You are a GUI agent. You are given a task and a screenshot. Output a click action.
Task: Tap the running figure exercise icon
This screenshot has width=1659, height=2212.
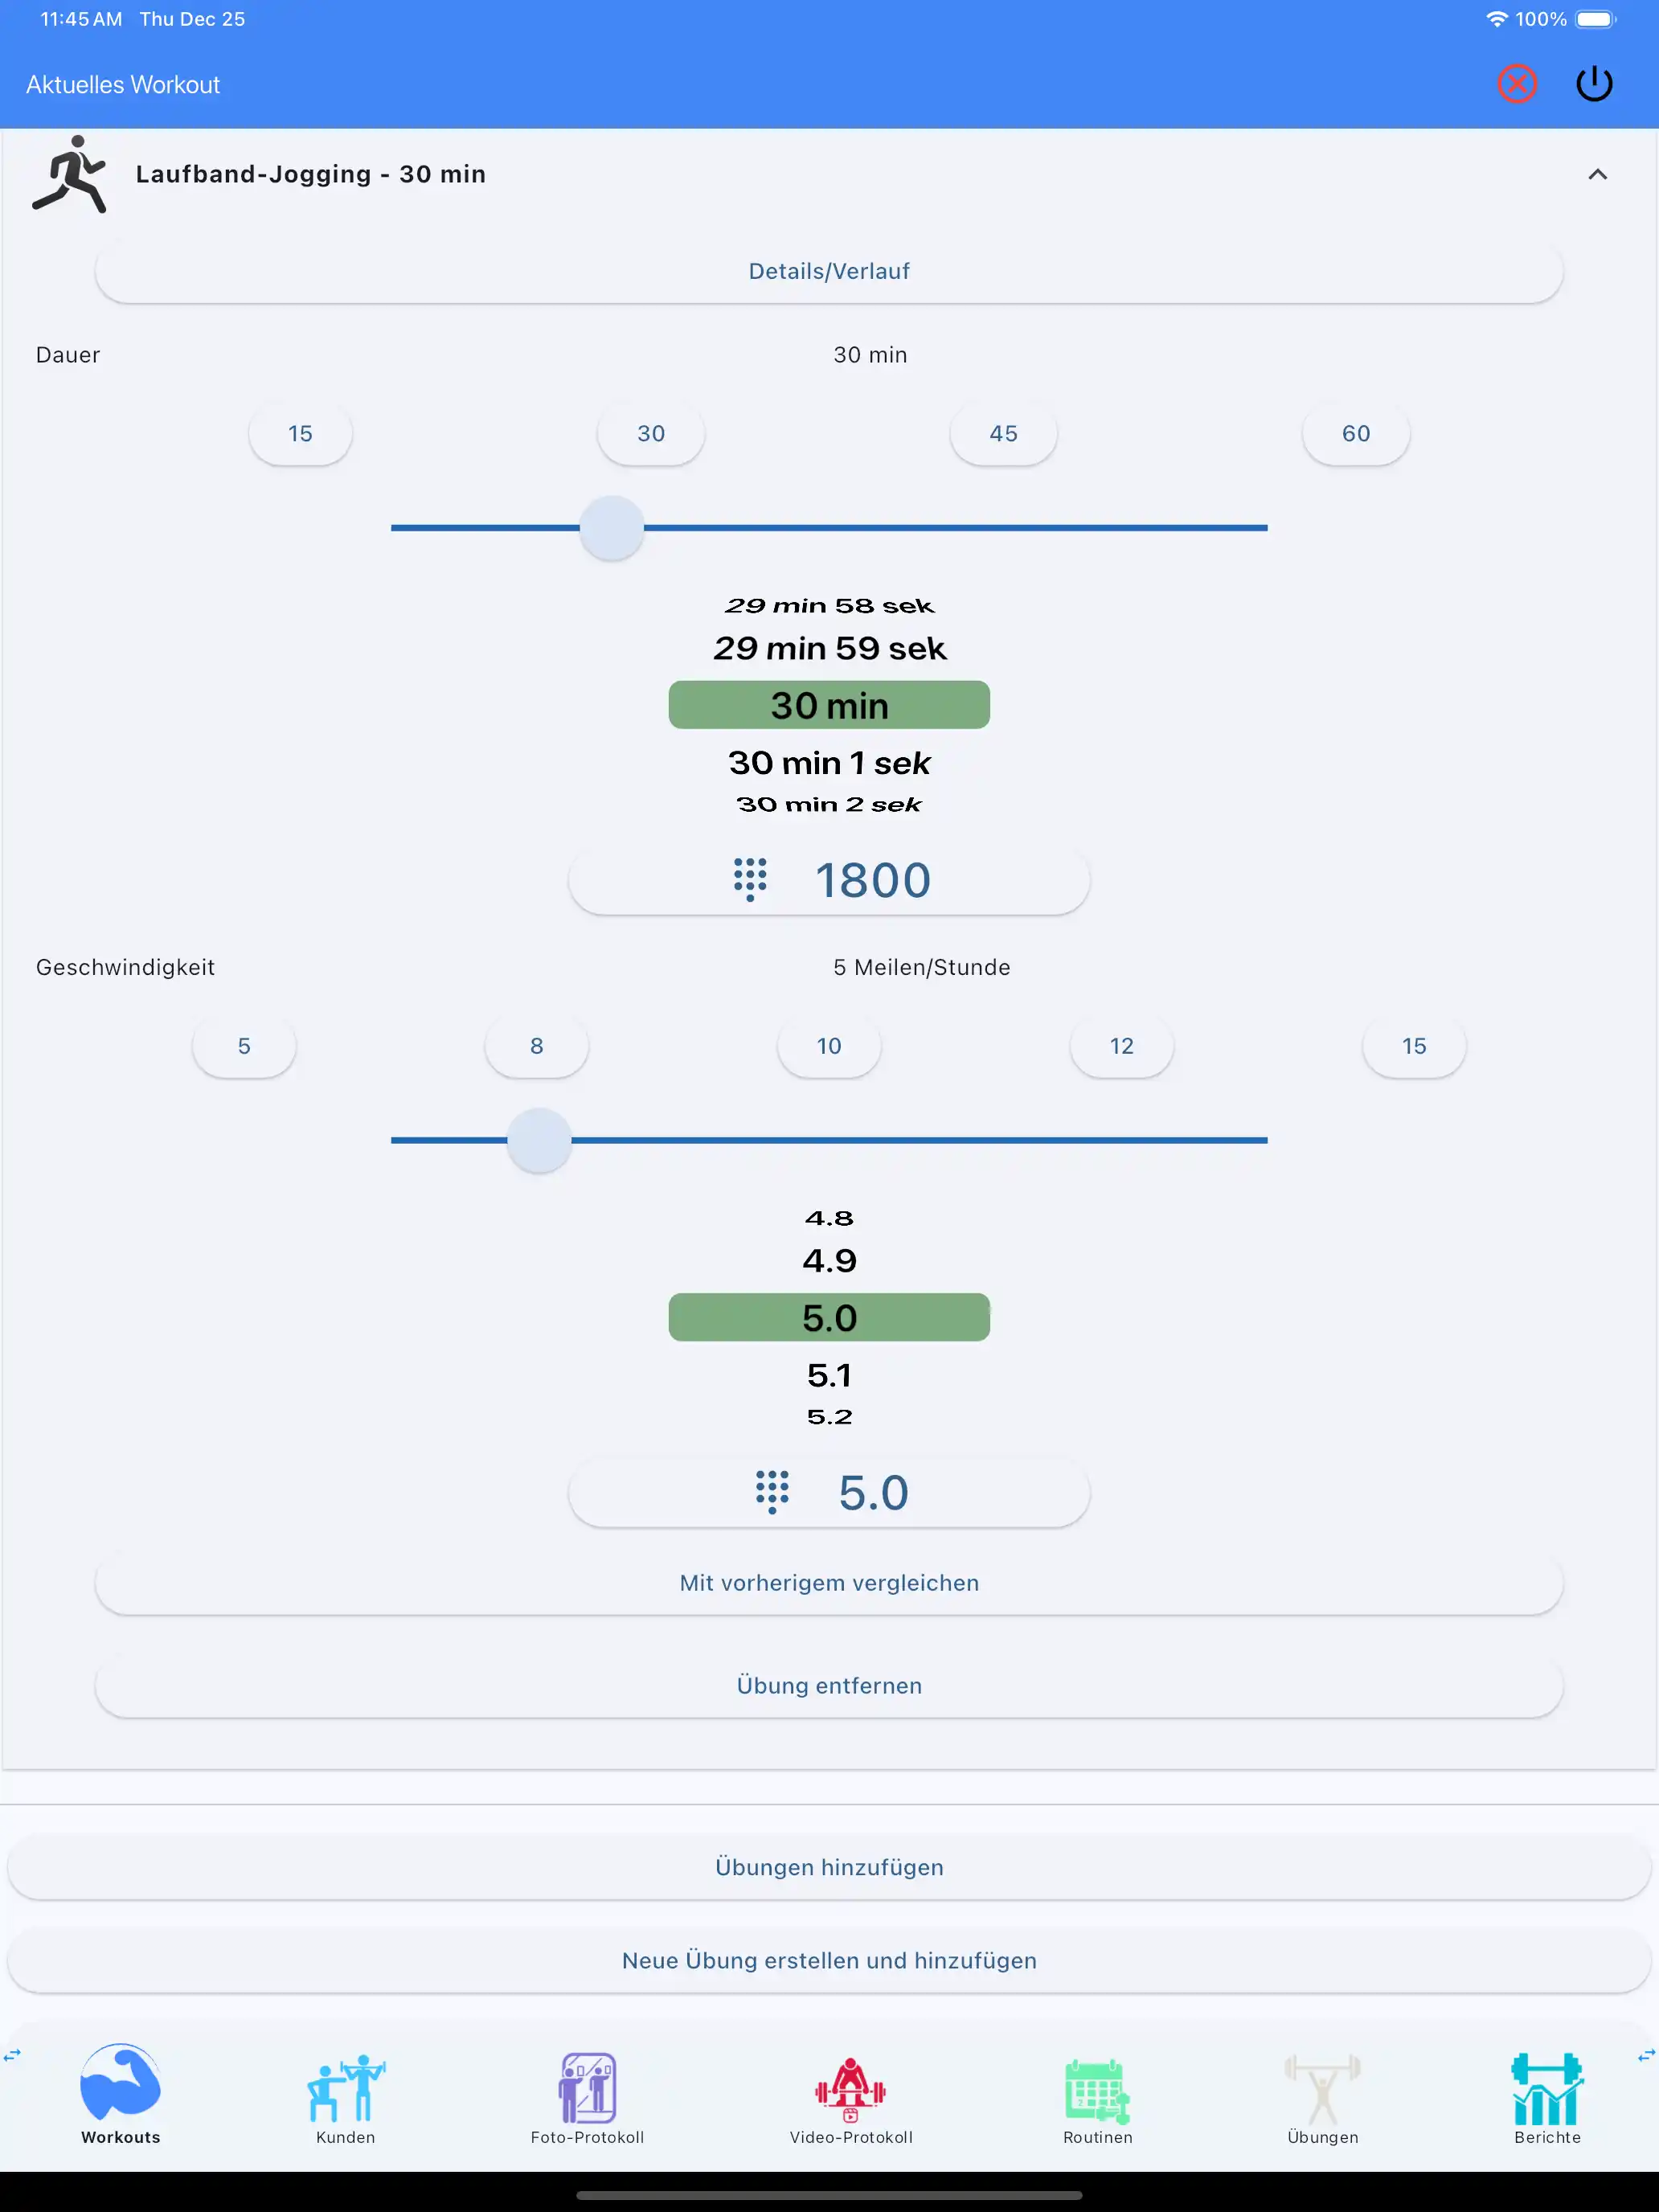70,174
